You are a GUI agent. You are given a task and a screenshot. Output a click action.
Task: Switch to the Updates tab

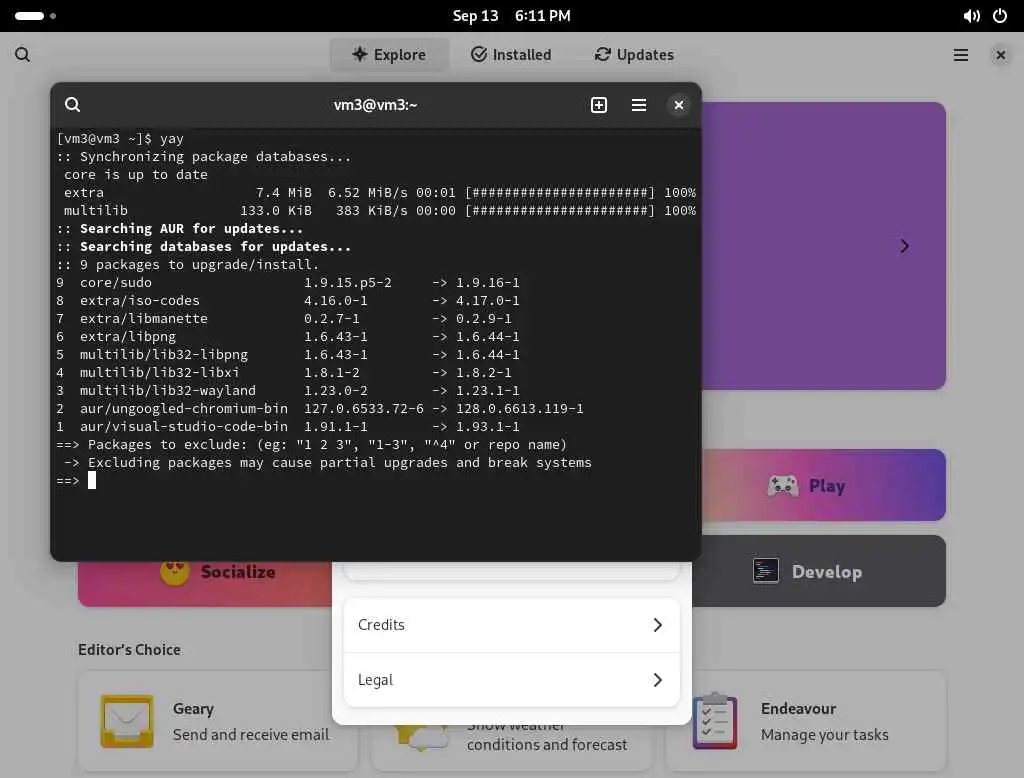634,55
